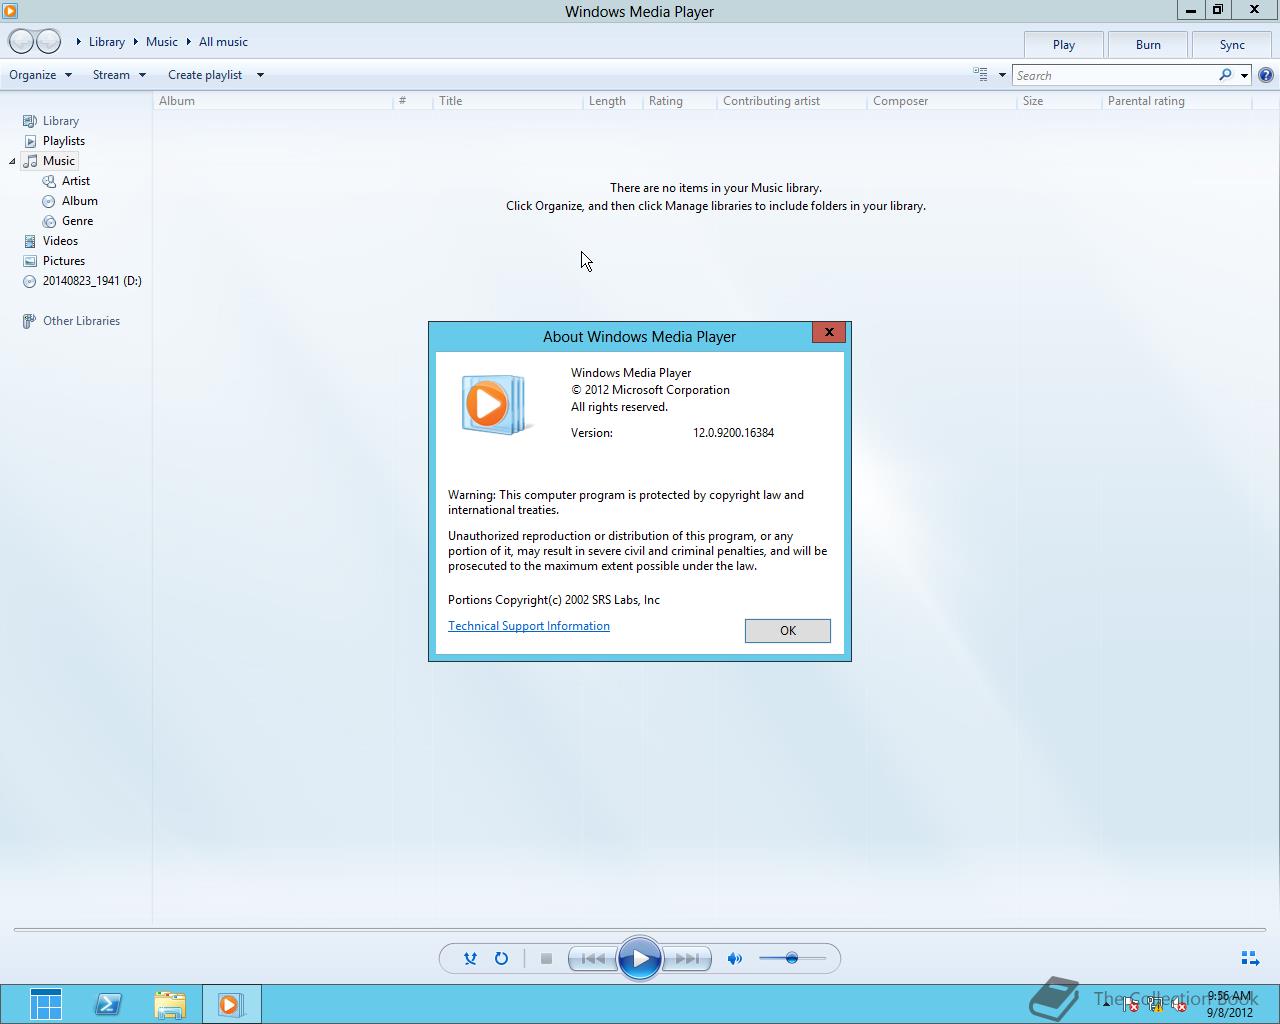Click the Back navigation arrow
The height and width of the screenshot is (1024, 1280).
21,42
